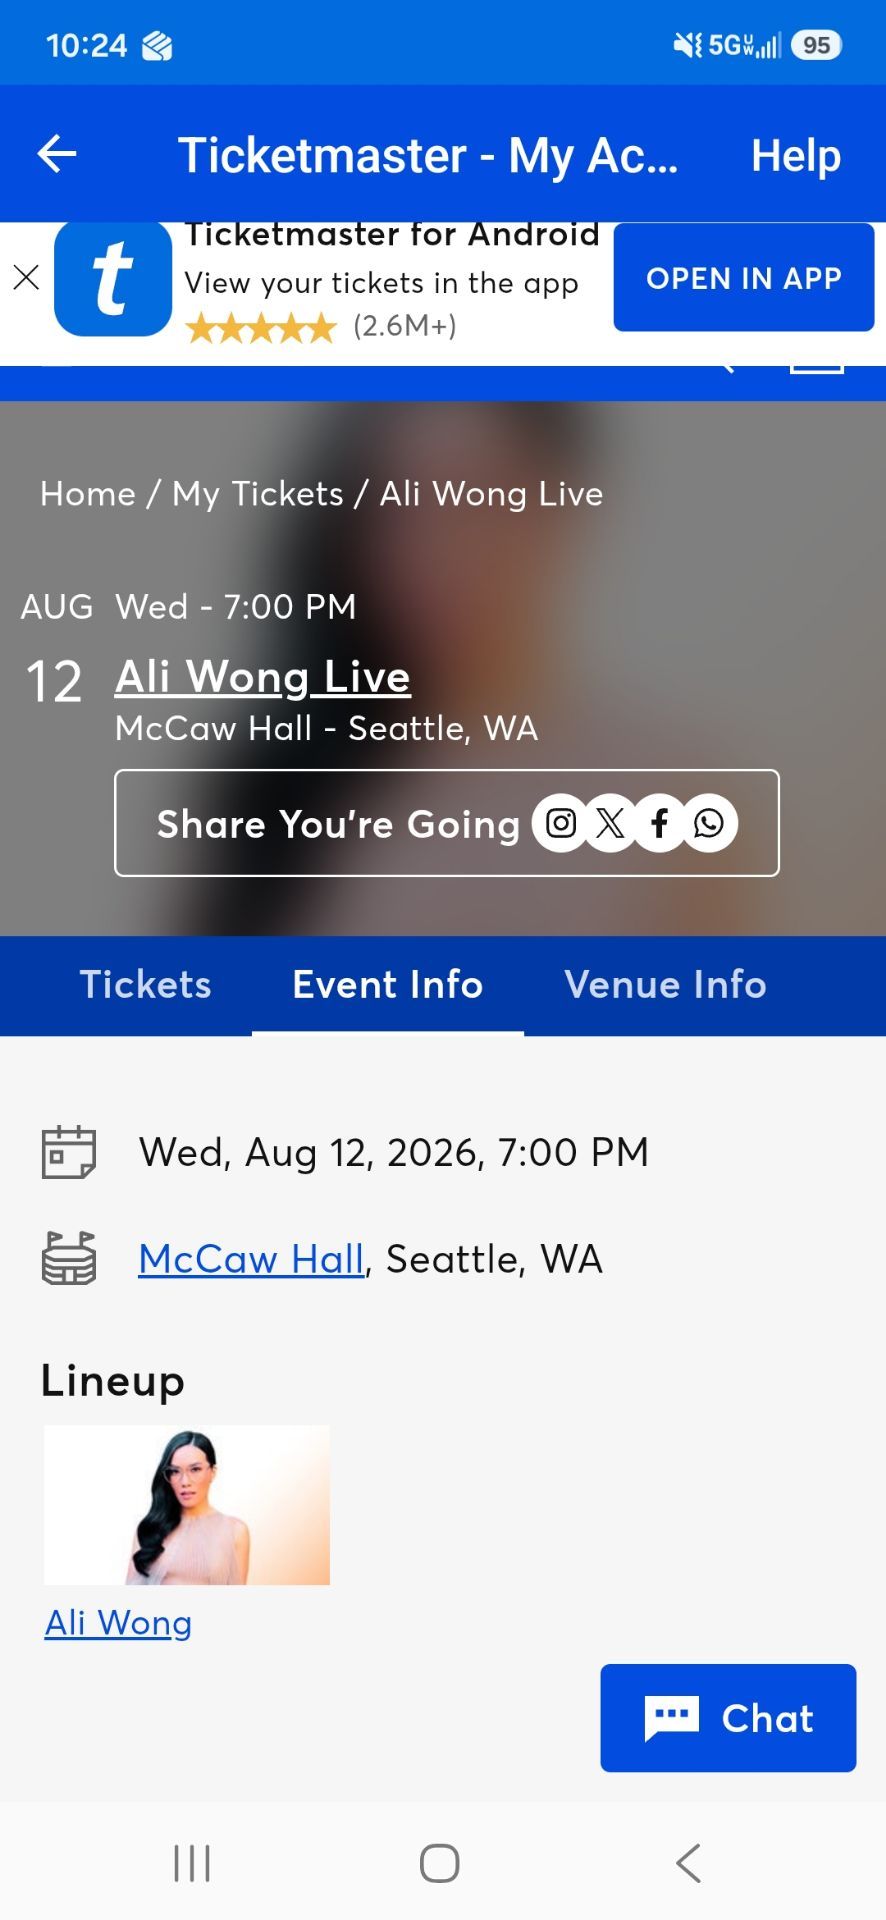Open the Ali Wong Live event title link
This screenshot has height=1920, width=886.
(x=263, y=677)
